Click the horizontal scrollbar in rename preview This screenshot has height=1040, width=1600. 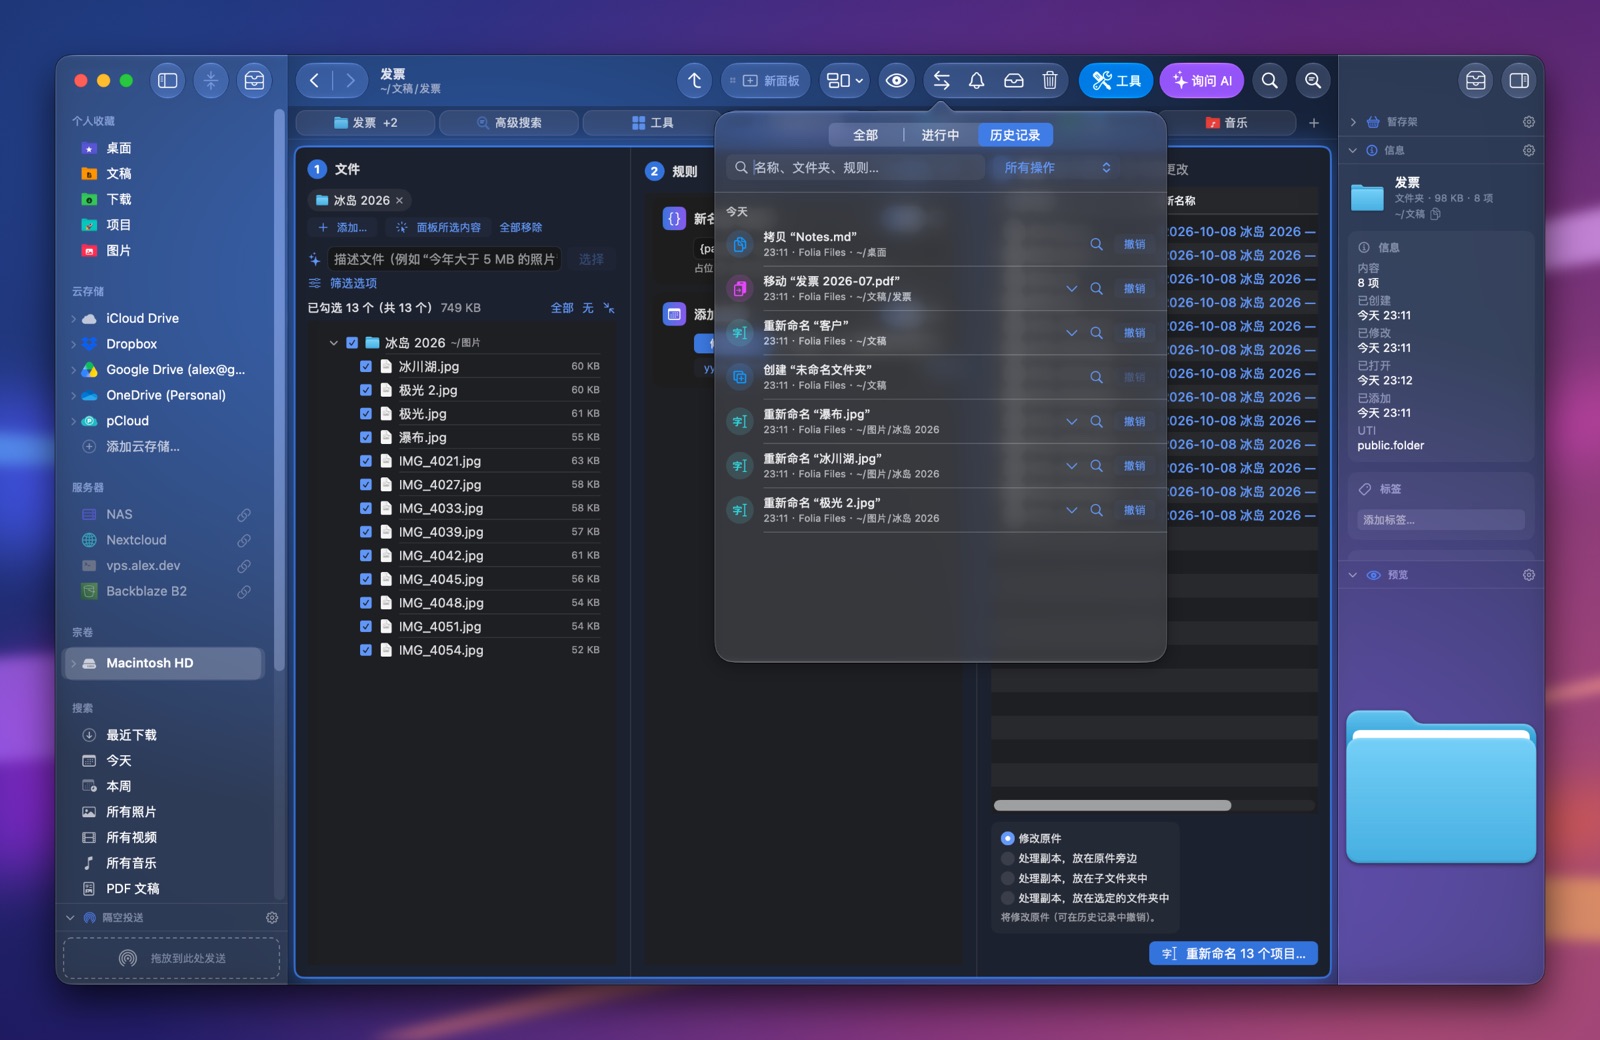[x=1112, y=805]
